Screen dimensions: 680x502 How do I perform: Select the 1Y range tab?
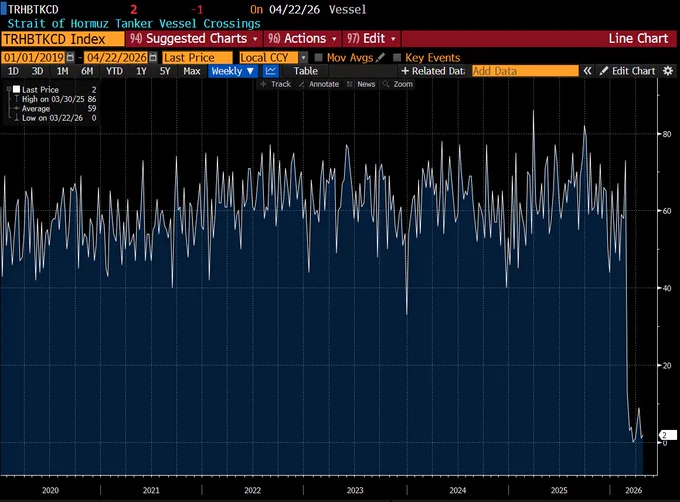[x=141, y=71]
